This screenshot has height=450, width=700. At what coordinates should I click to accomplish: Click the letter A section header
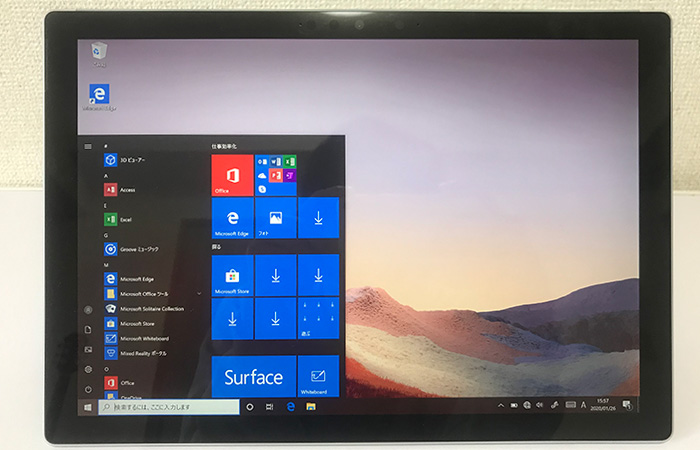pos(106,176)
